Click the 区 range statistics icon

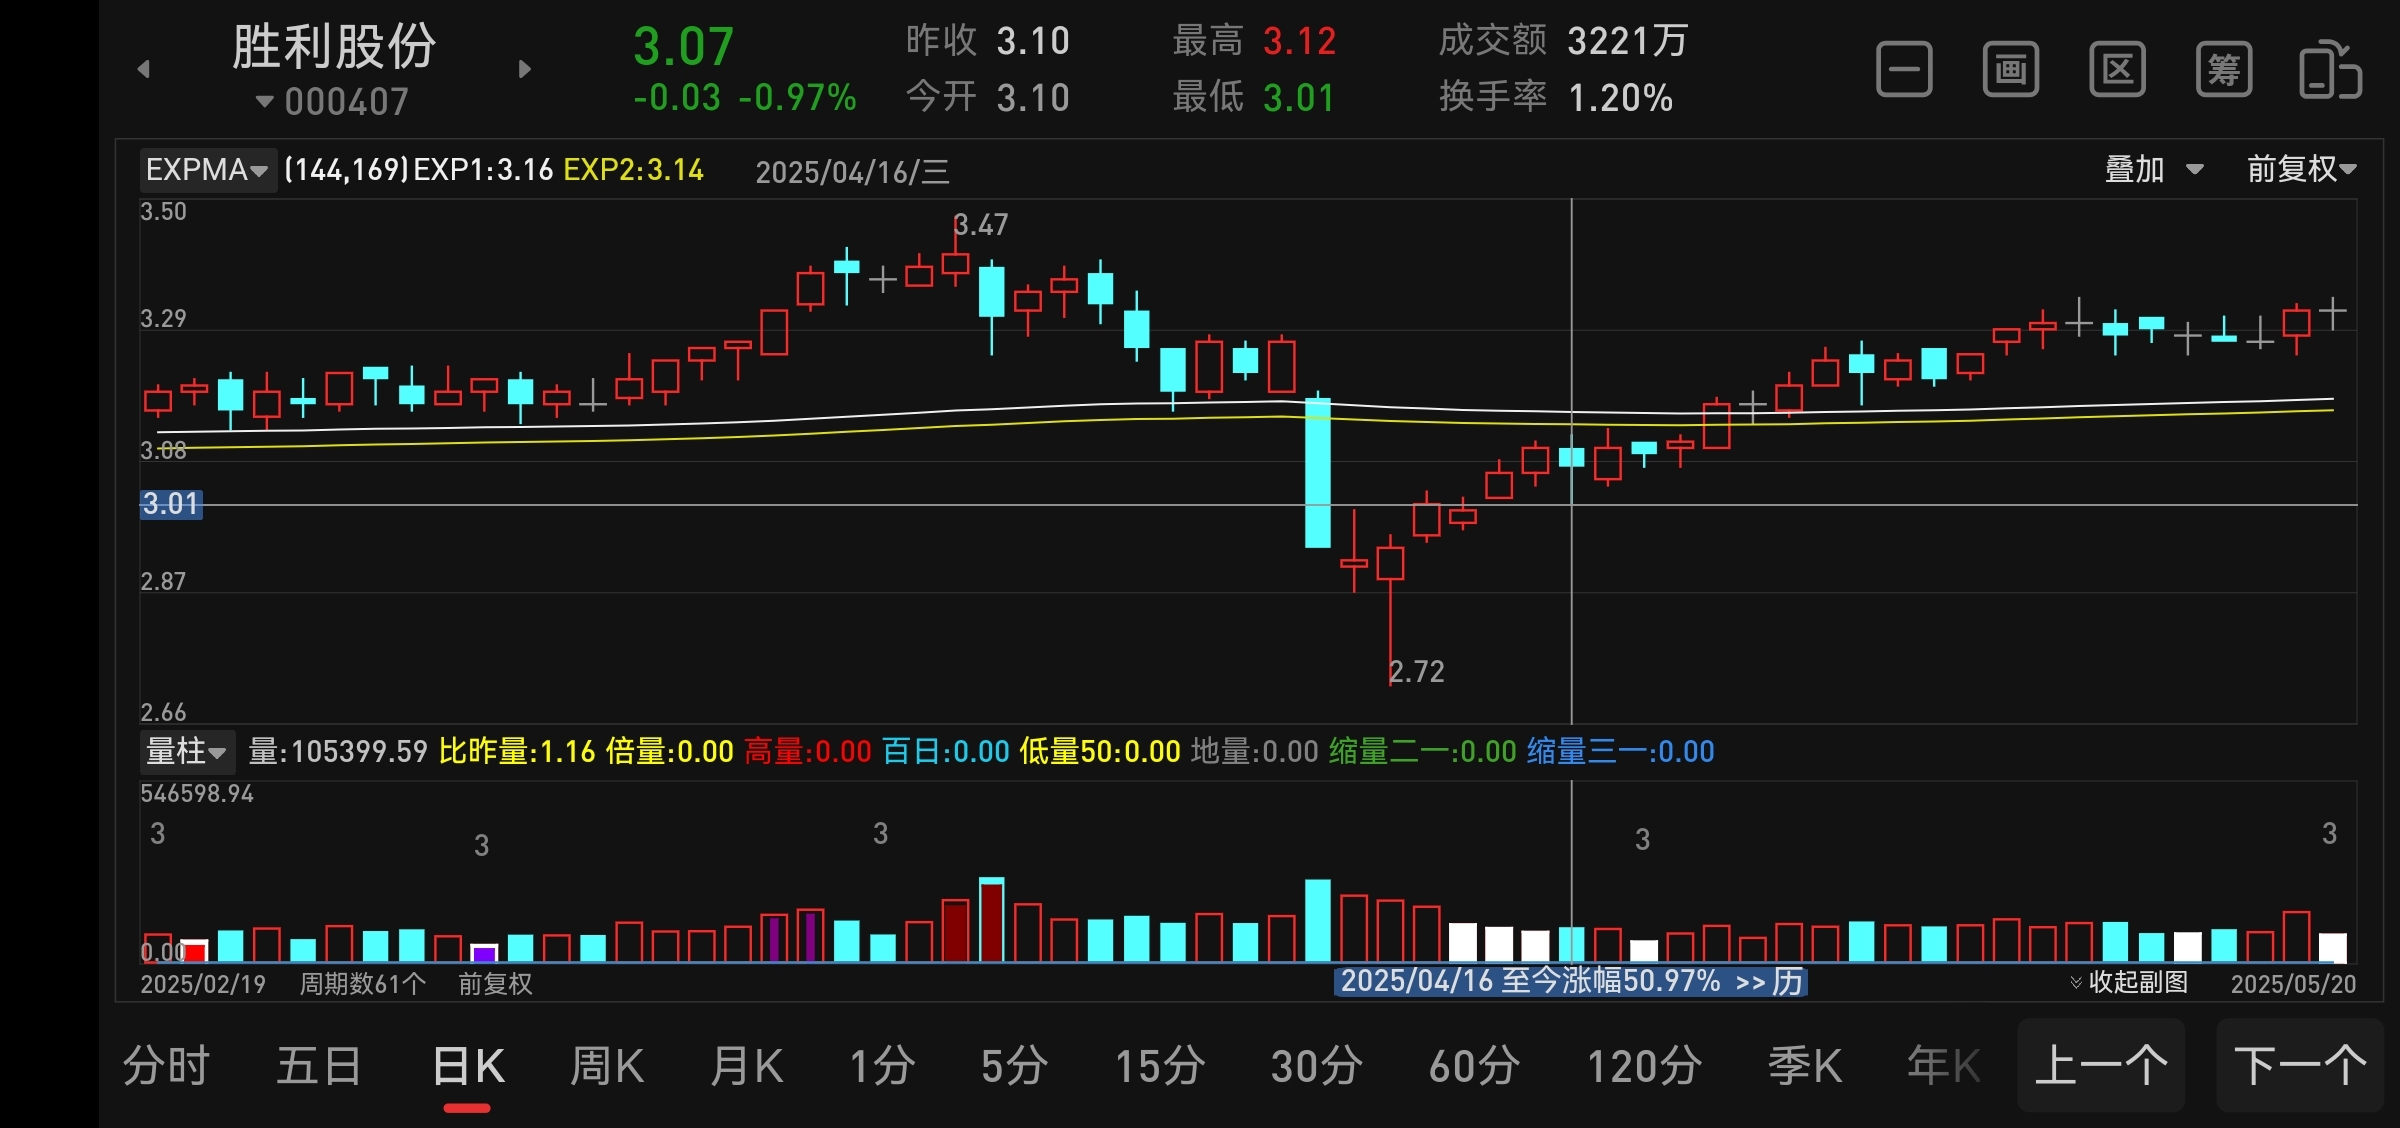[x=2117, y=70]
